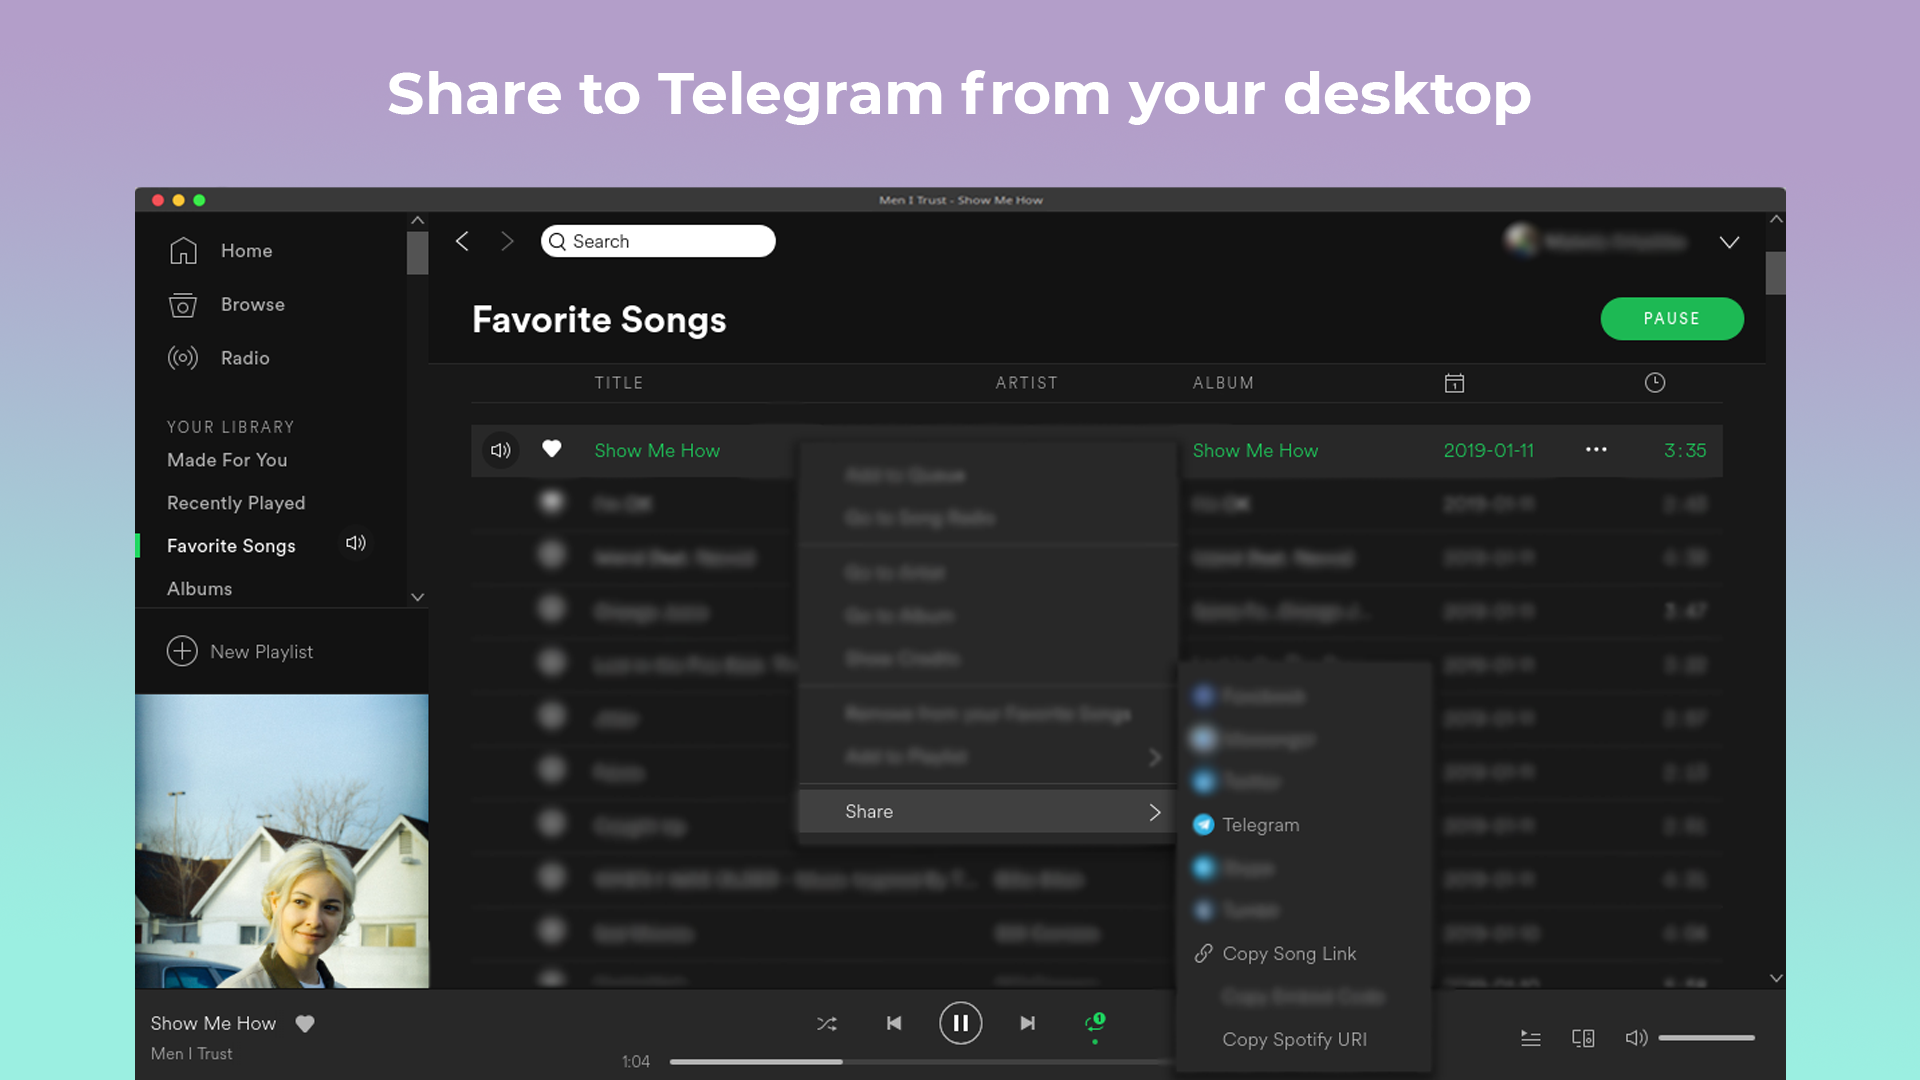The width and height of the screenshot is (1920, 1080).
Task: Choose Copy Song Link
Action: pos(1288,954)
